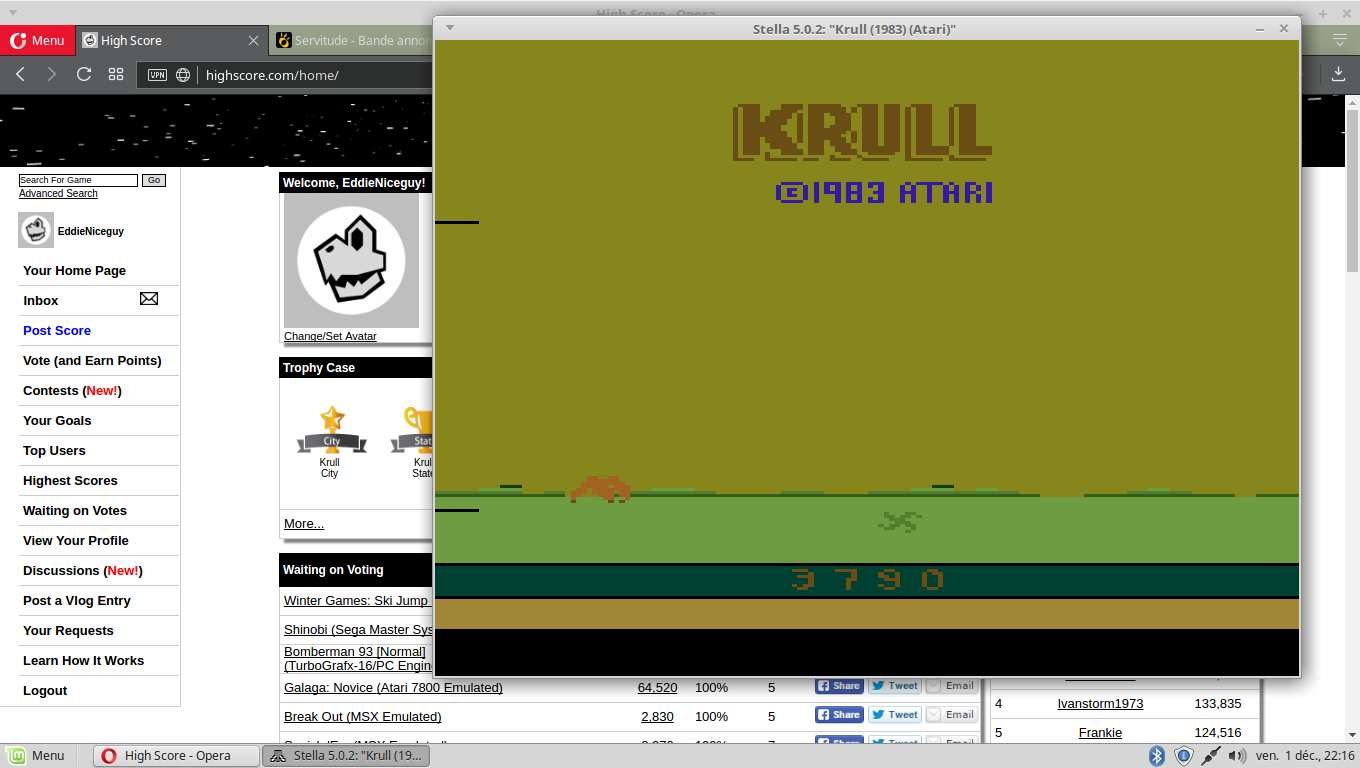Open the Linux Mint Menu in taskbar
The image size is (1360, 768).
coord(36,756)
